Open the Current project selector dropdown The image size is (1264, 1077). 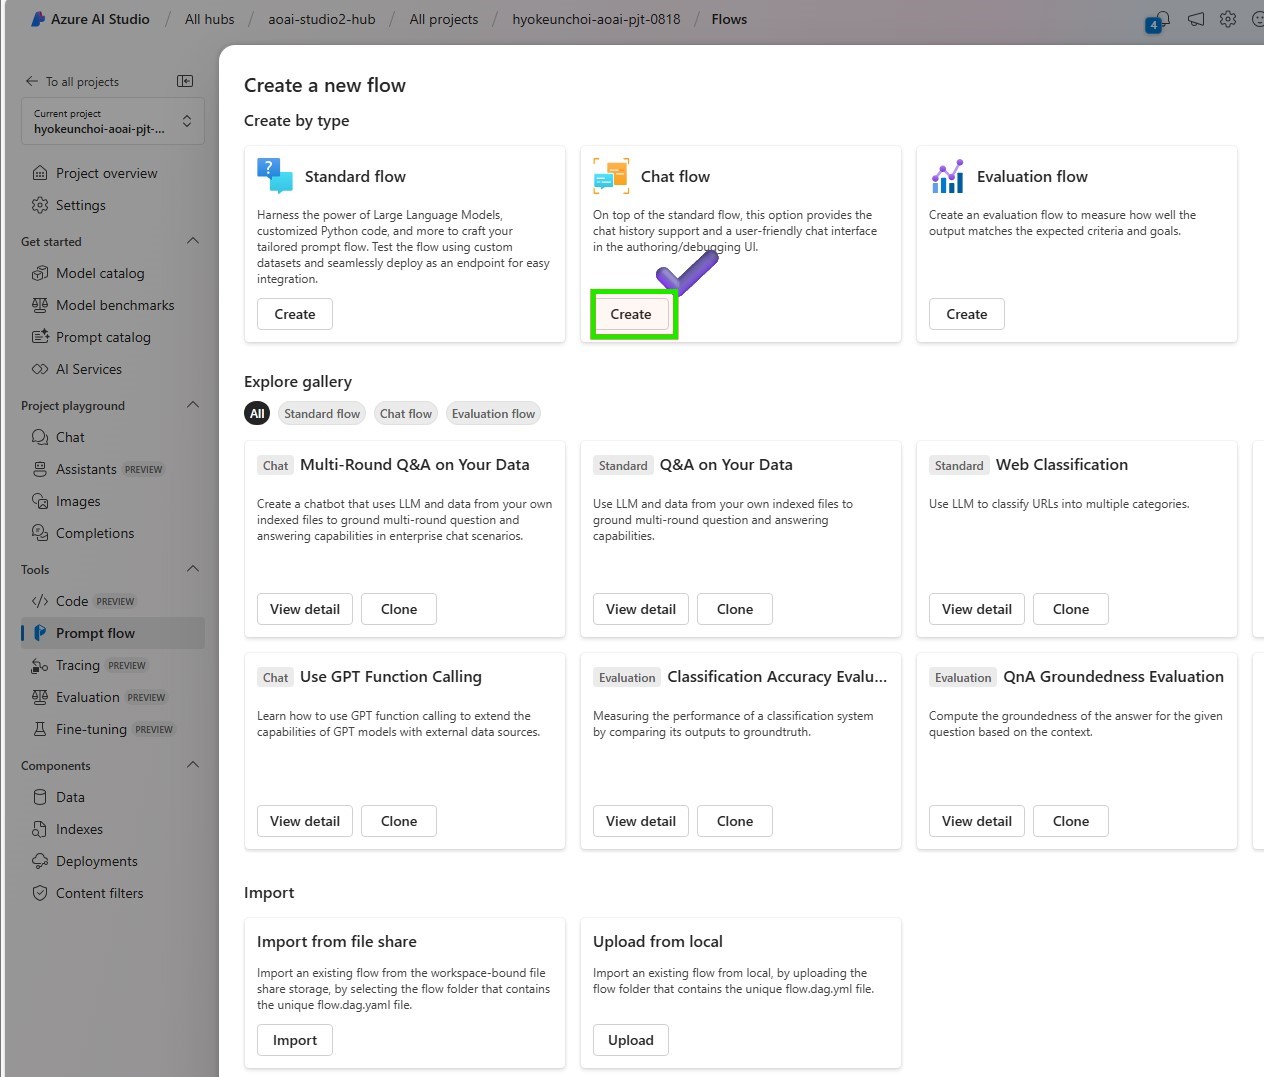(113, 121)
